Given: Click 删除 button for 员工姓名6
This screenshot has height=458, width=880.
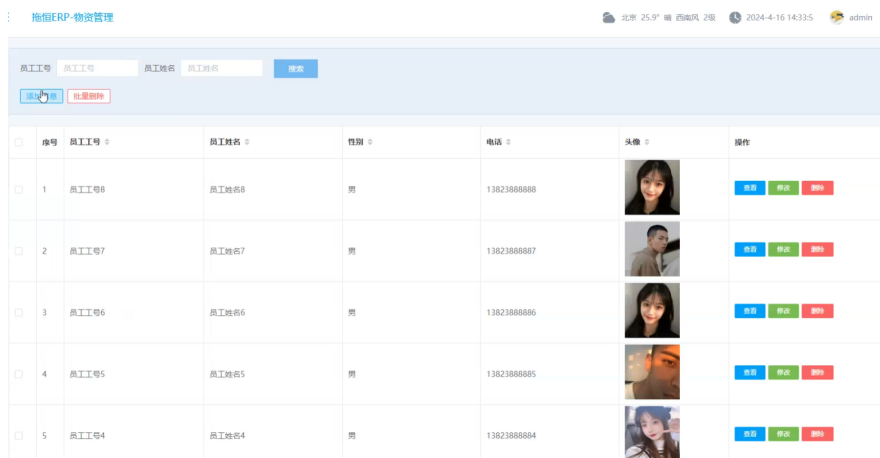Looking at the screenshot, I should tap(817, 312).
